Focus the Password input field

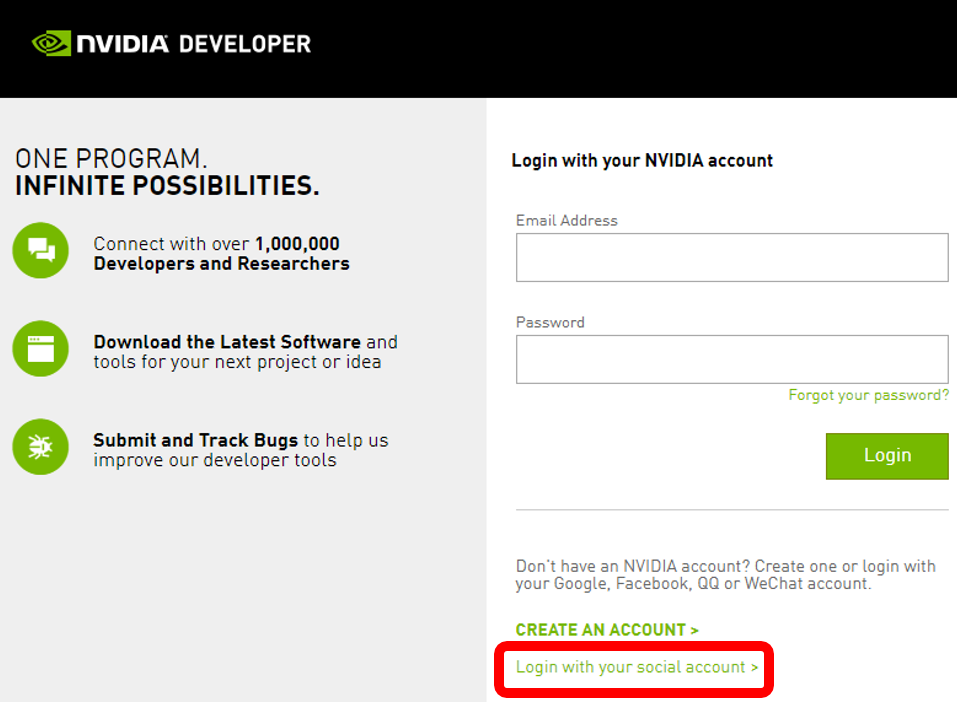[x=732, y=359]
